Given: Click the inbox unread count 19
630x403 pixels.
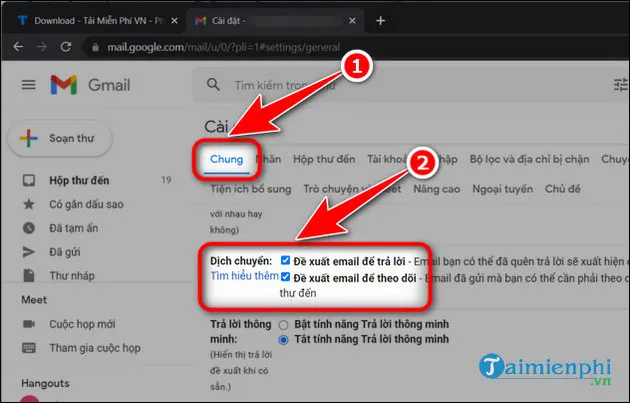Looking at the screenshot, I should (166, 180).
